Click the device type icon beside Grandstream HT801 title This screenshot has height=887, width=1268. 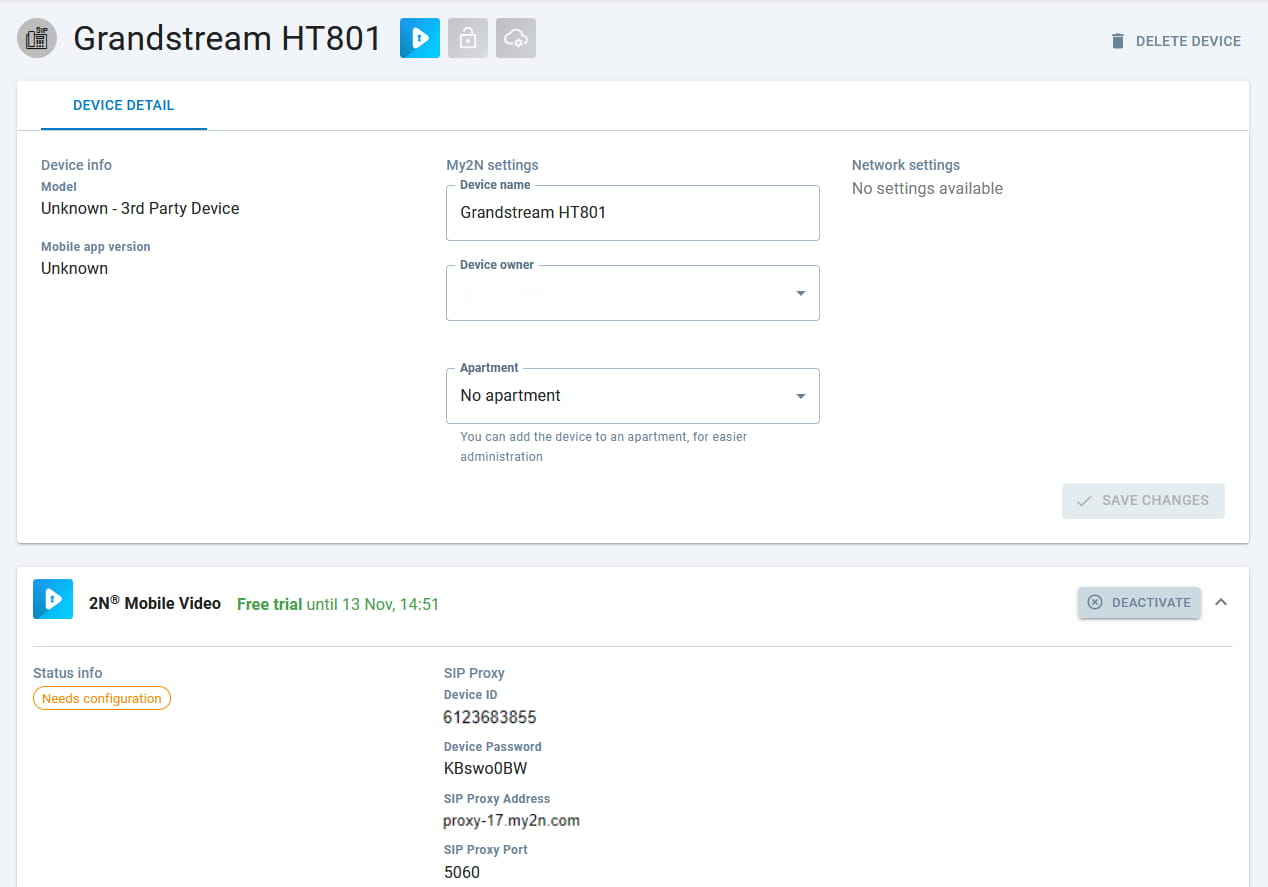coord(37,38)
